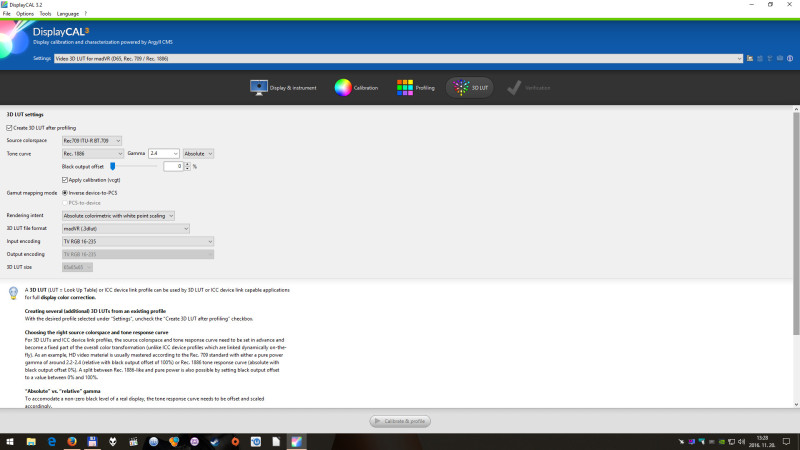Click the DisplayCAL tray icon with magenta screen
The width and height of the screenshot is (800, 450).
pyautogui.click(x=691, y=442)
